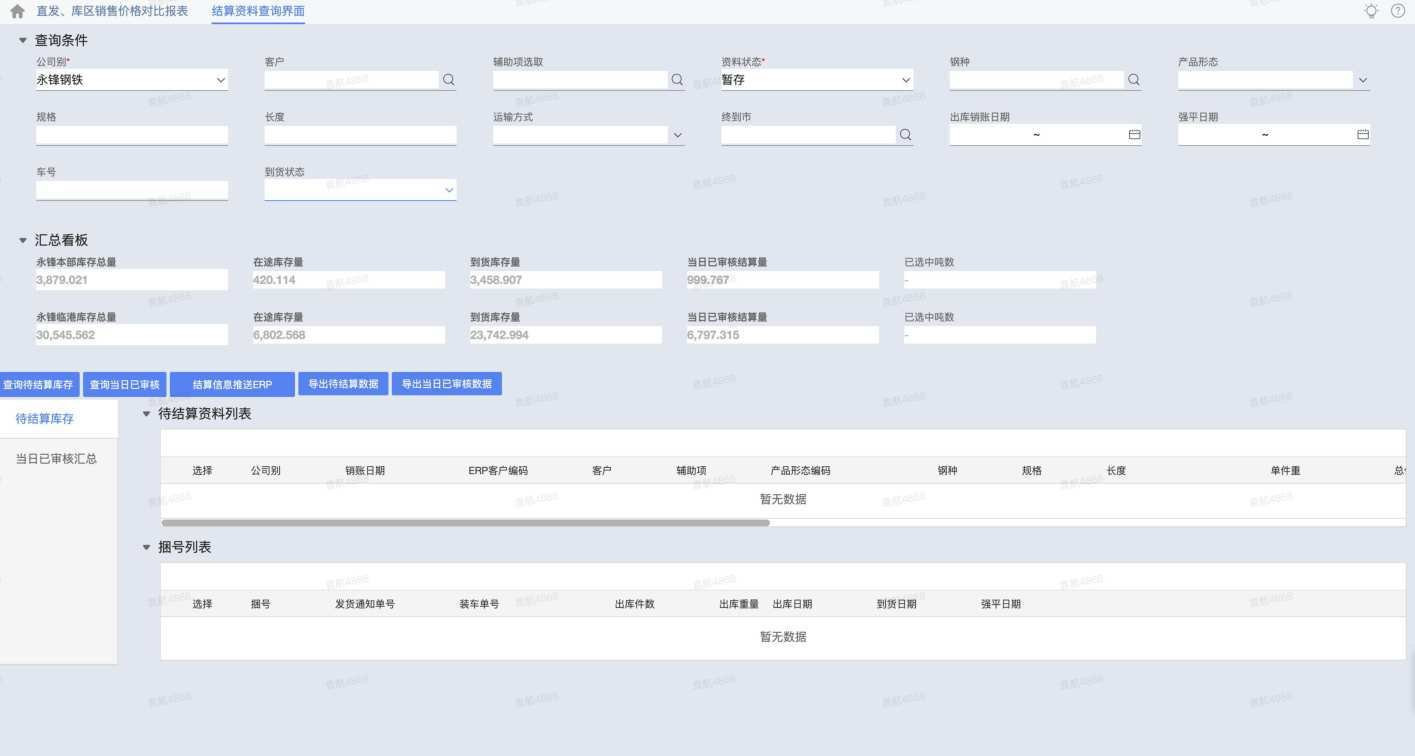The image size is (1415, 756).
Task: Click the 在途库存量 value 6,802.568
Action: pos(349,335)
